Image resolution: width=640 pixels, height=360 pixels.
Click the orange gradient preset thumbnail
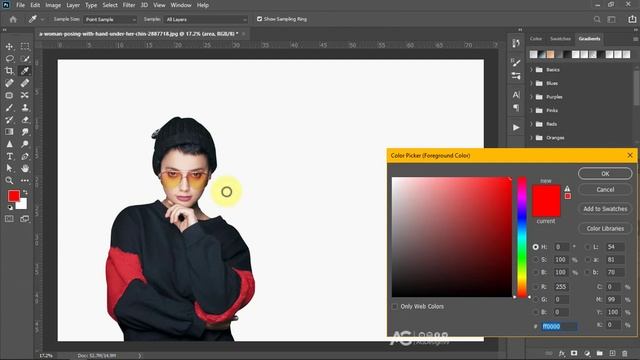coord(550,54)
